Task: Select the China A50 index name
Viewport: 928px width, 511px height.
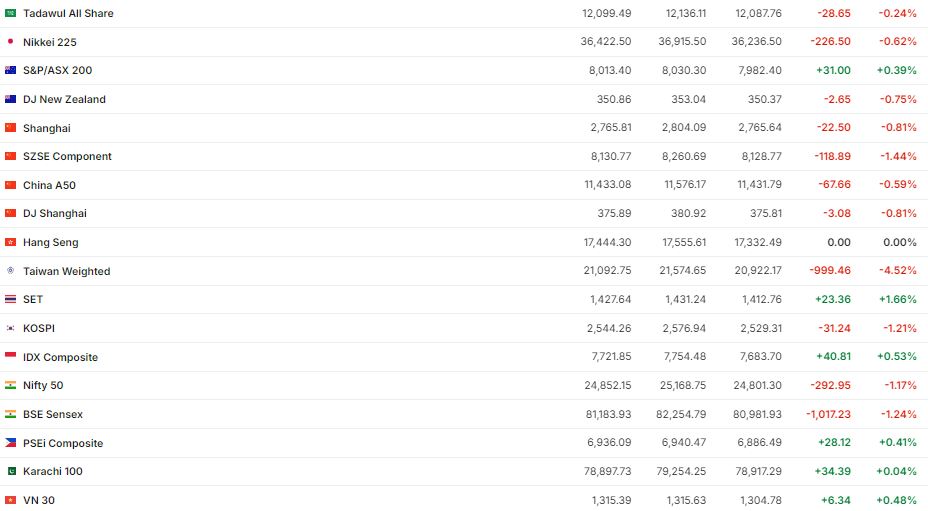Action: pyautogui.click(x=49, y=185)
